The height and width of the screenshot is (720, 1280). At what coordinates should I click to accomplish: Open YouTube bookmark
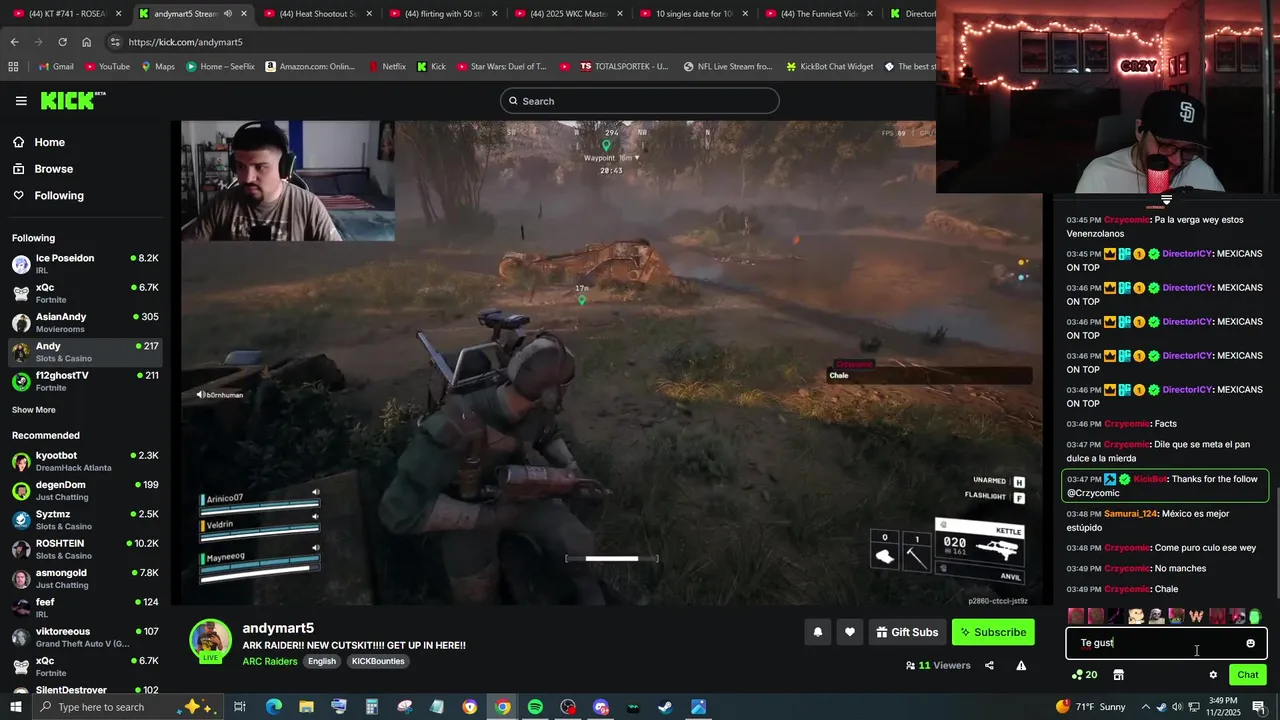[x=107, y=67]
